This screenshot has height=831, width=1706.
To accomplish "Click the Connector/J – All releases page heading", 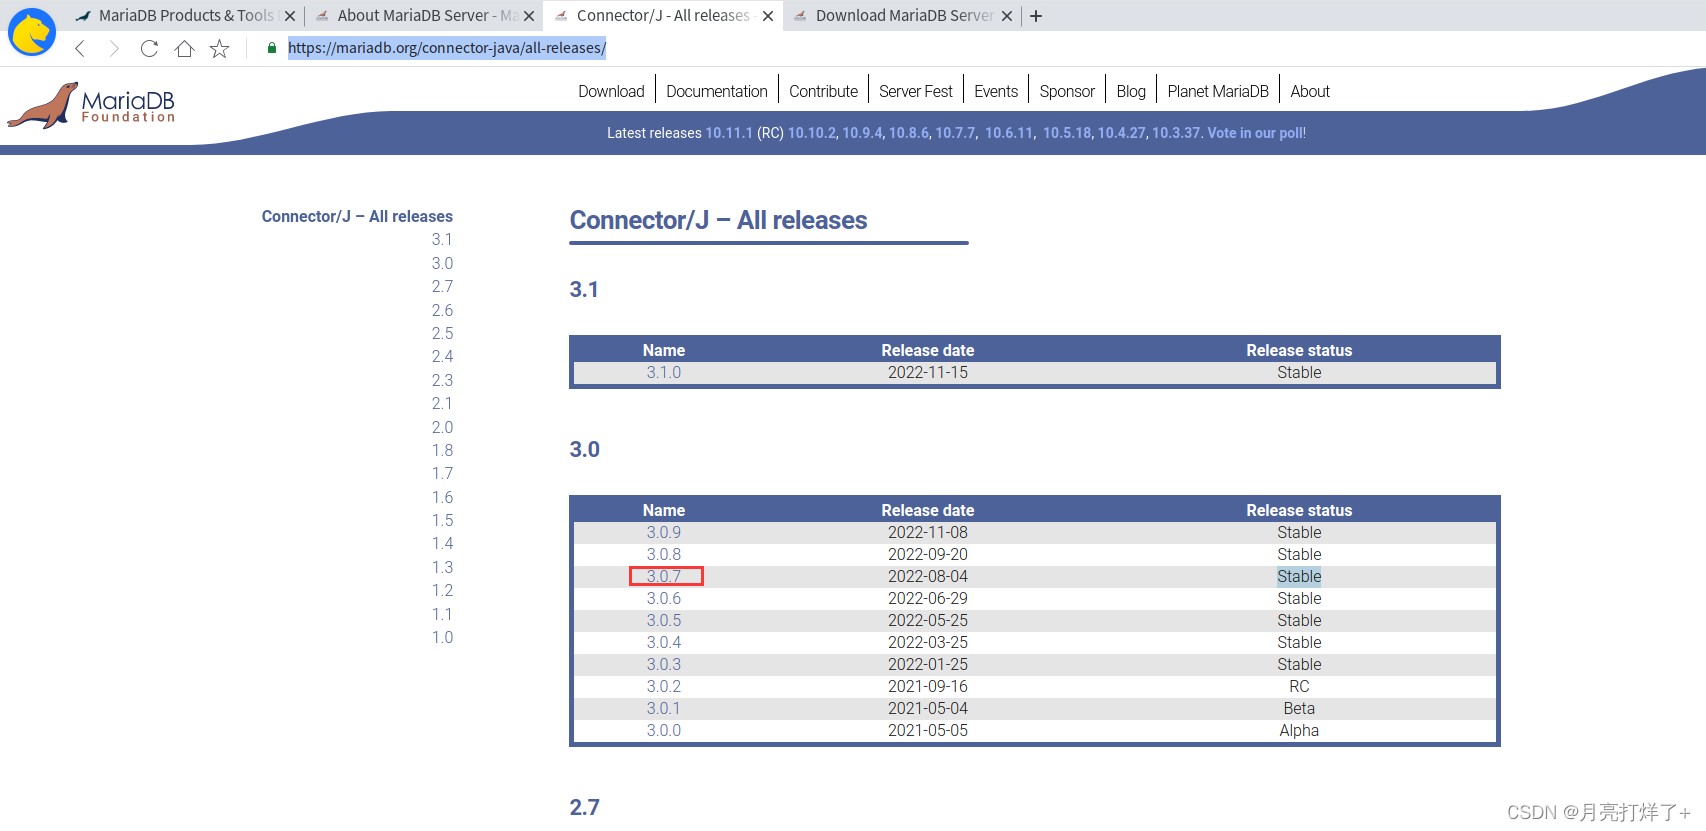I will pyautogui.click(x=718, y=220).
